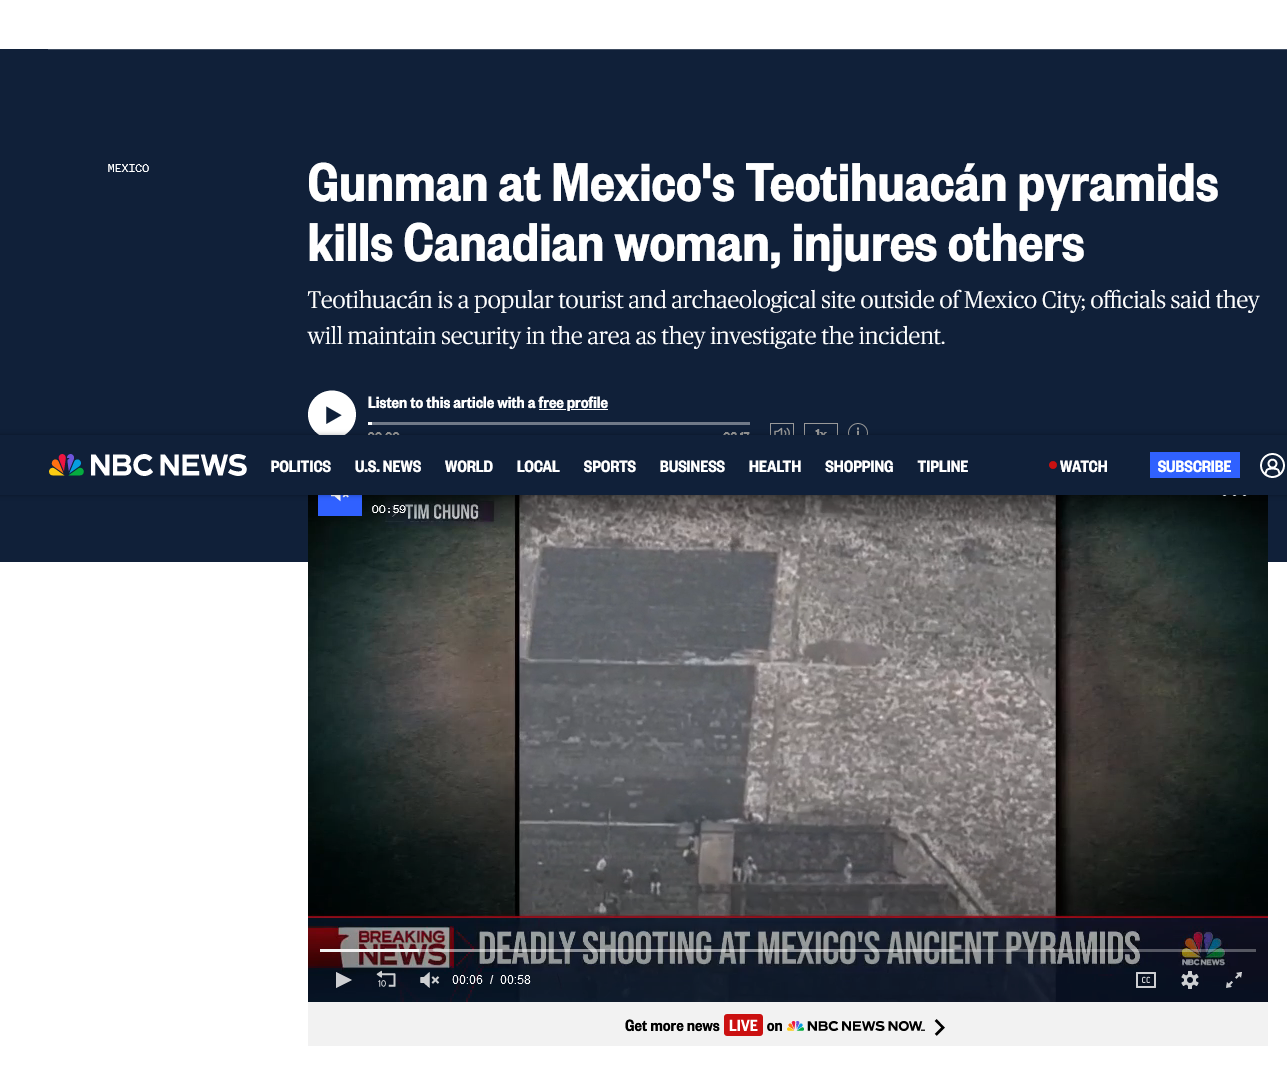Go to the Sports section
1287x1070 pixels.
point(610,467)
